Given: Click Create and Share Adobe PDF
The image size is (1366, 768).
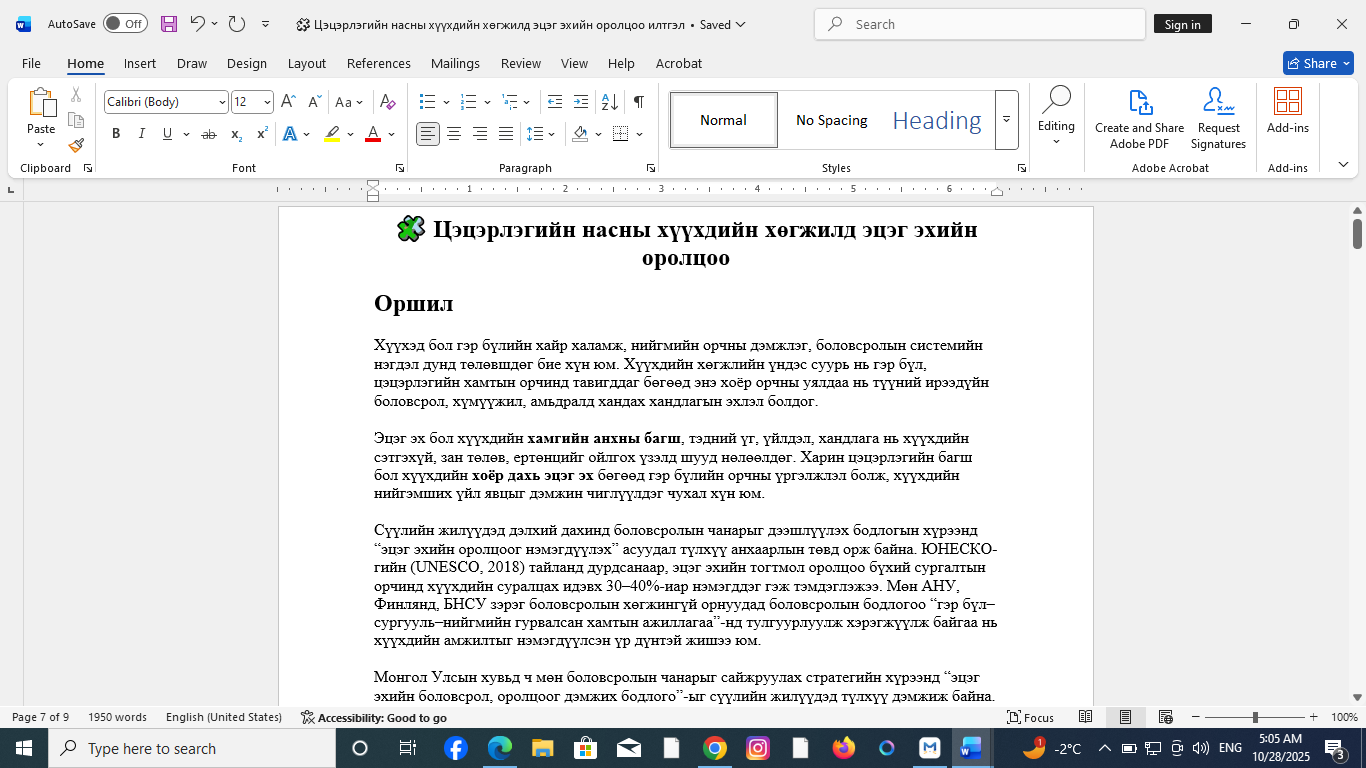Looking at the screenshot, I should pos(1139,117).
